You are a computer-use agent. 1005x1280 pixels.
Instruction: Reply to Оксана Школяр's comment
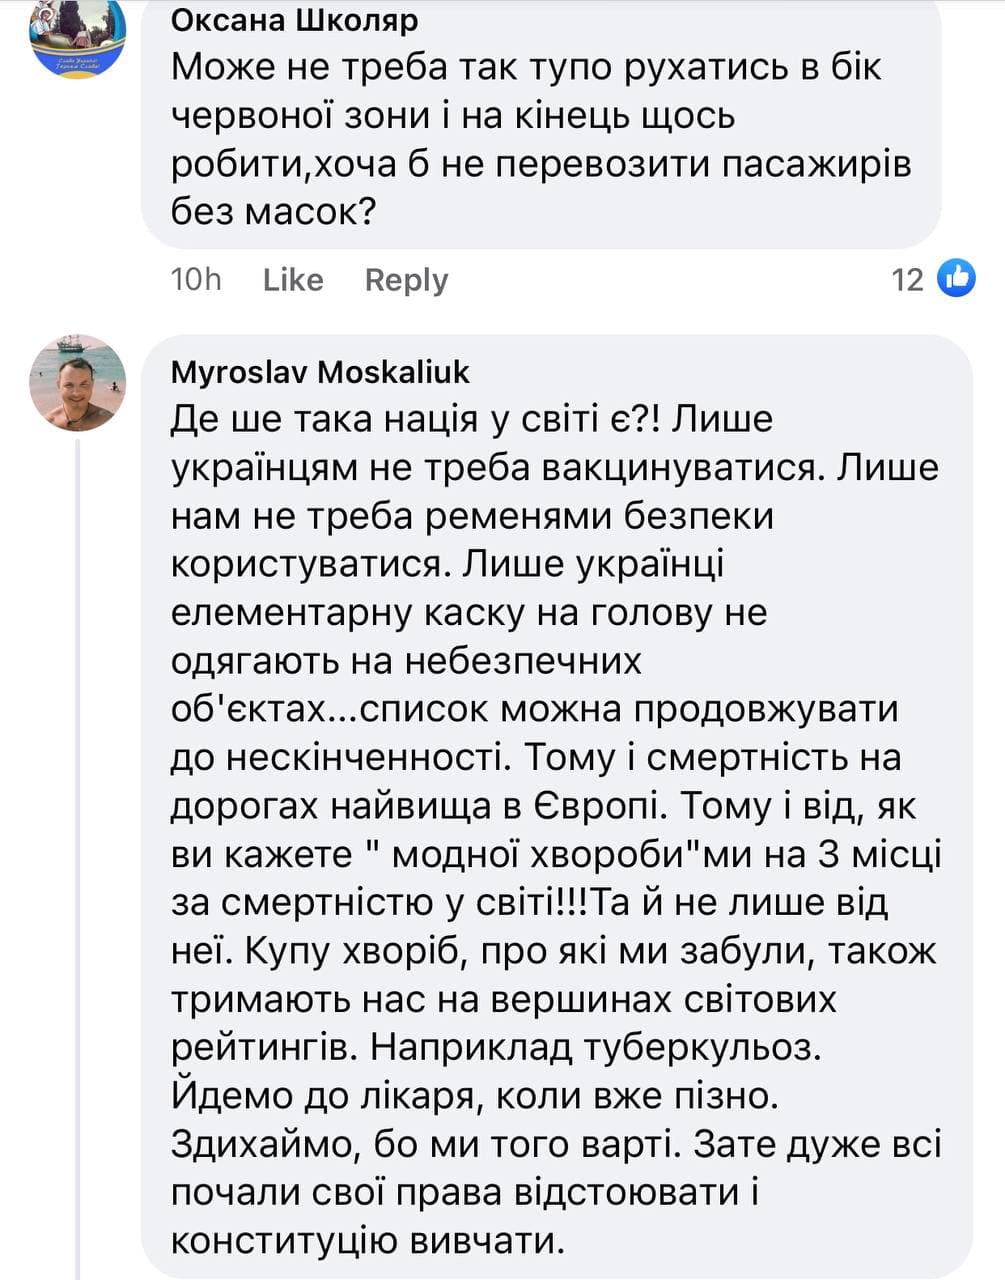(406, 280)
